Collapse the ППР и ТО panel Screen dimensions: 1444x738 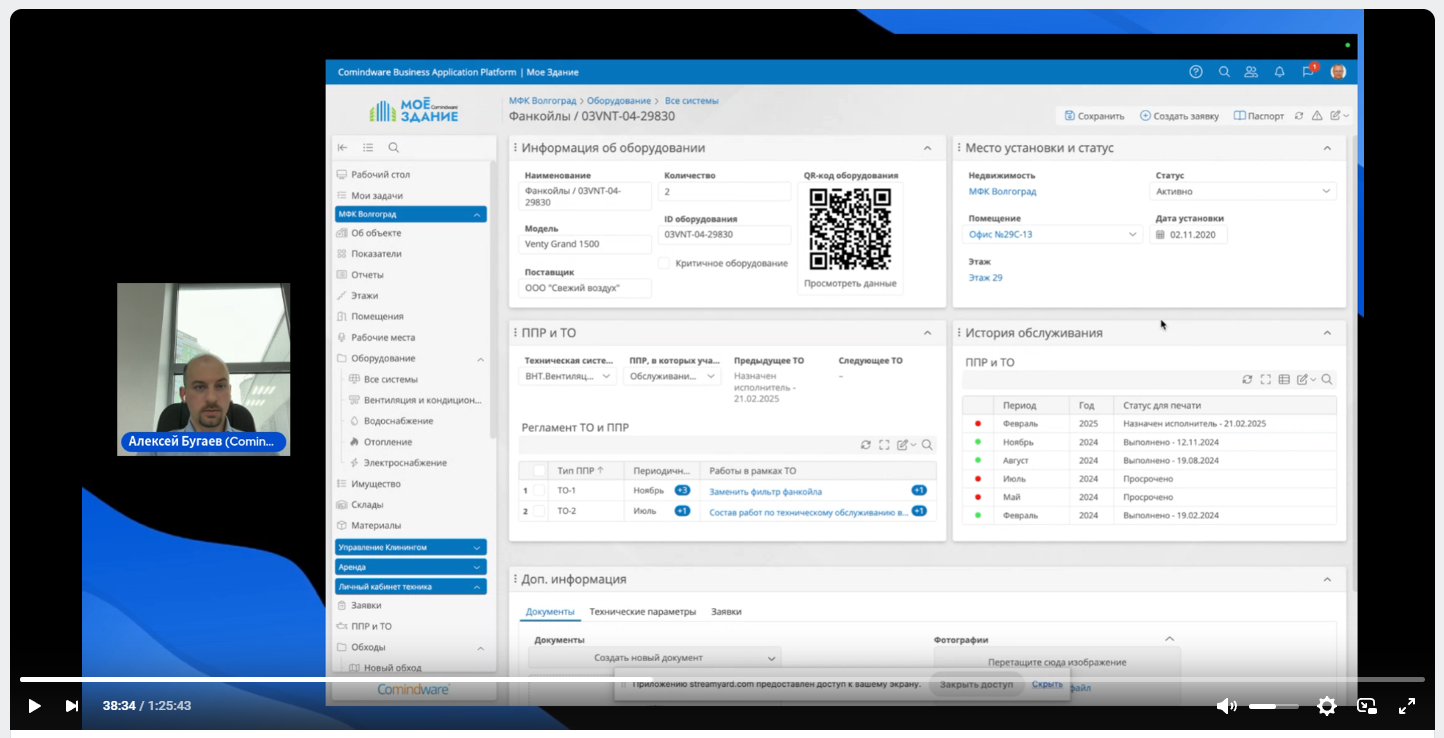(927, 333)
